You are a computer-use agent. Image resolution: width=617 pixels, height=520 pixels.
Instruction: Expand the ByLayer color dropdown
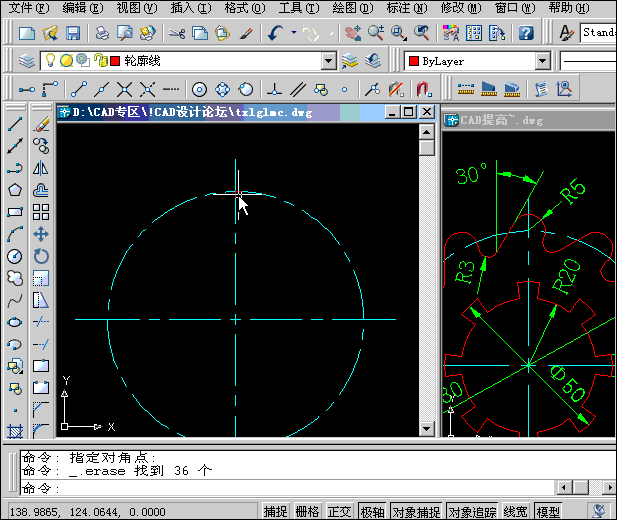click(x=542, y=61)
